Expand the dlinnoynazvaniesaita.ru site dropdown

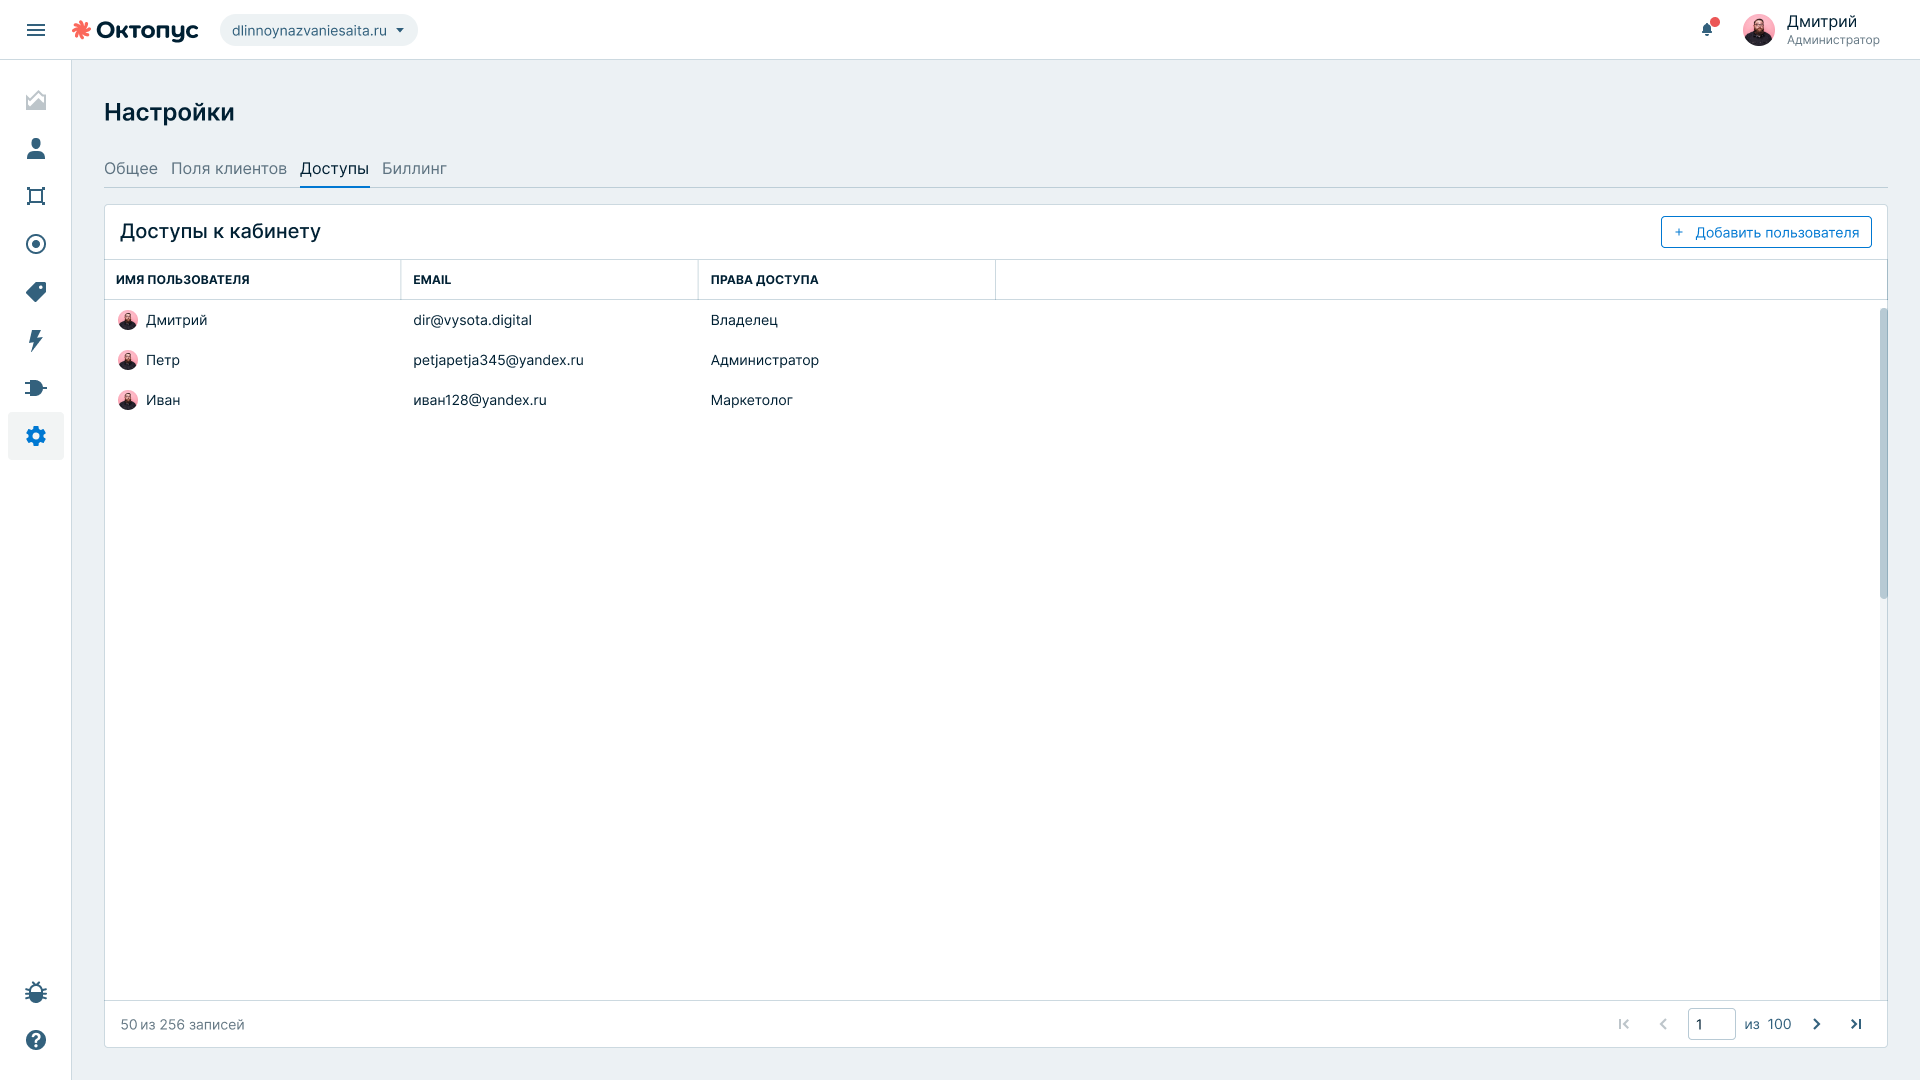(x=318, y=30)
